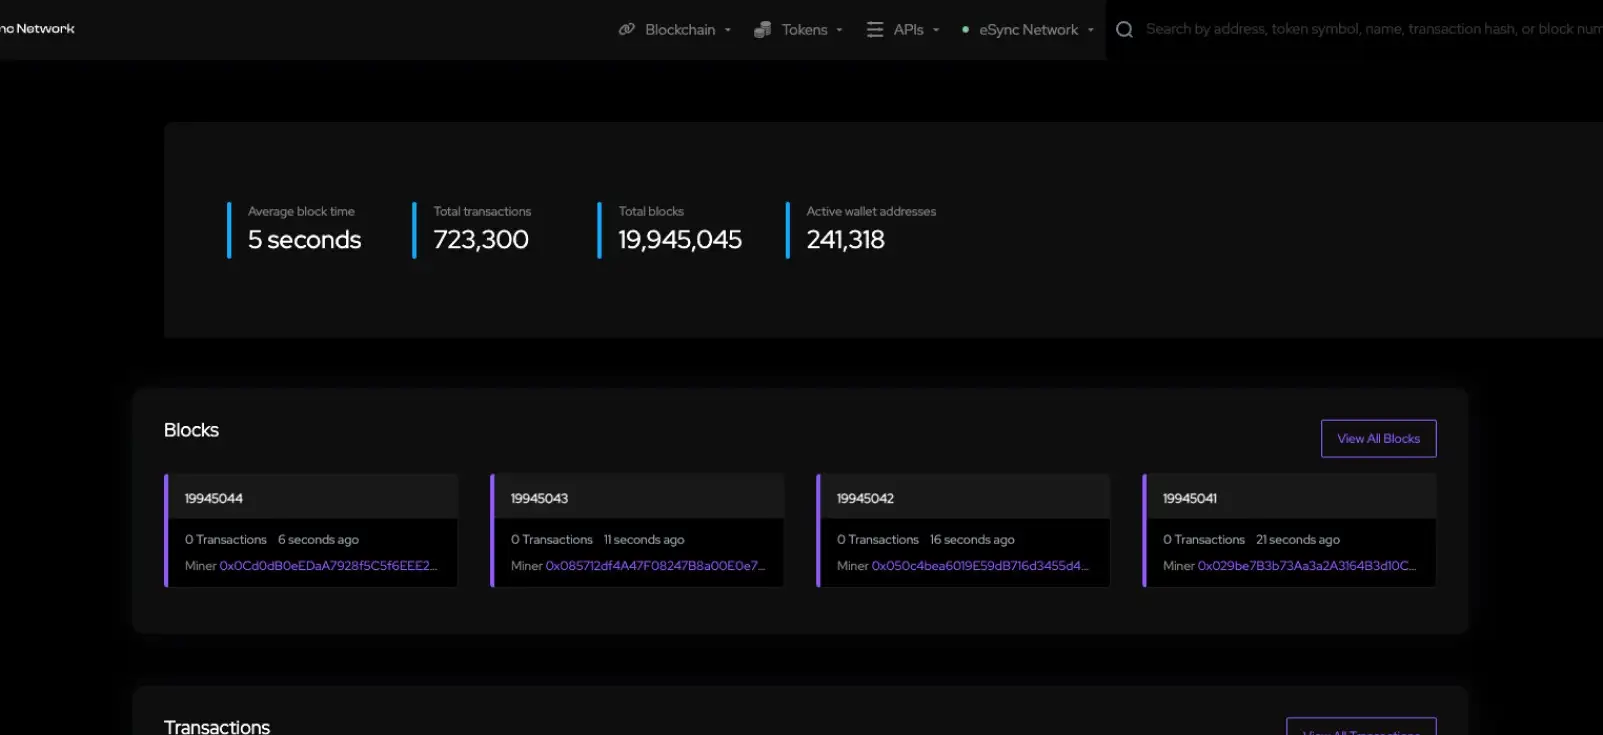The width and height of the screenshot is (1603, 735).
Task: Open miner address 0x085712df4A47F08247B8a00E0e7
Action: (655, 565)
